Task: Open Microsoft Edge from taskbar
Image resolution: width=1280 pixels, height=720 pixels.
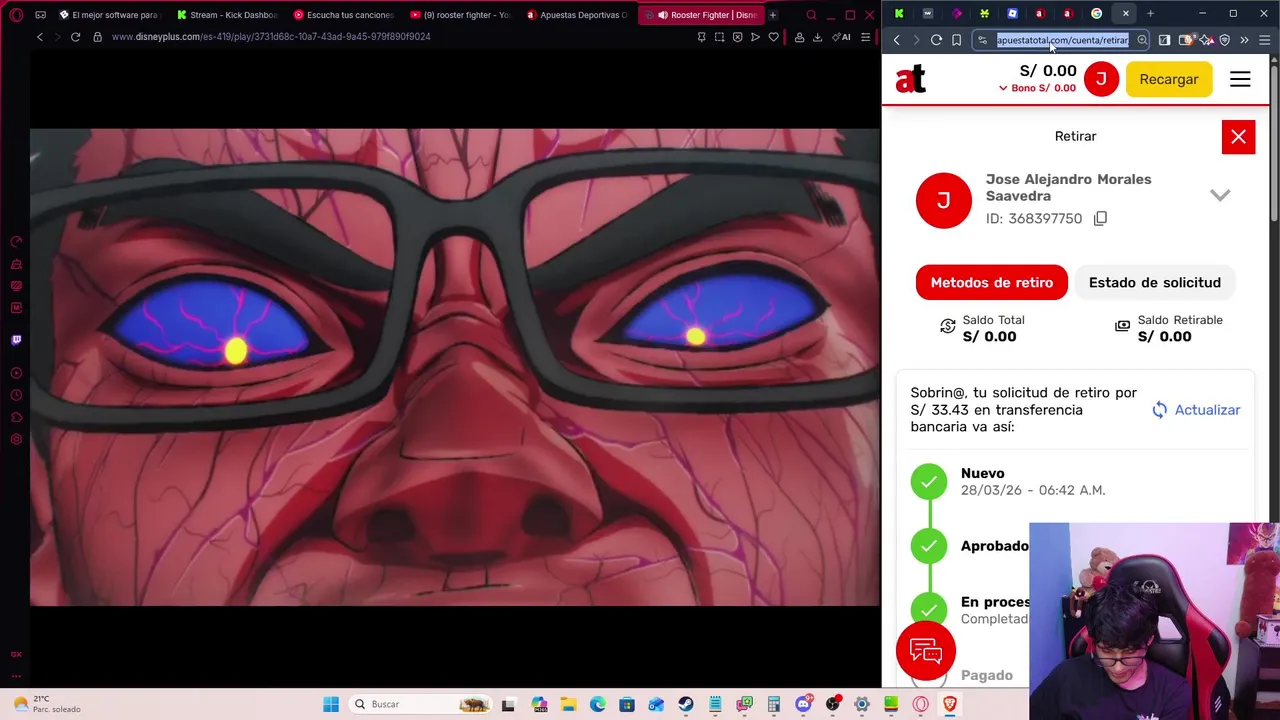Action: coord(597,704)
